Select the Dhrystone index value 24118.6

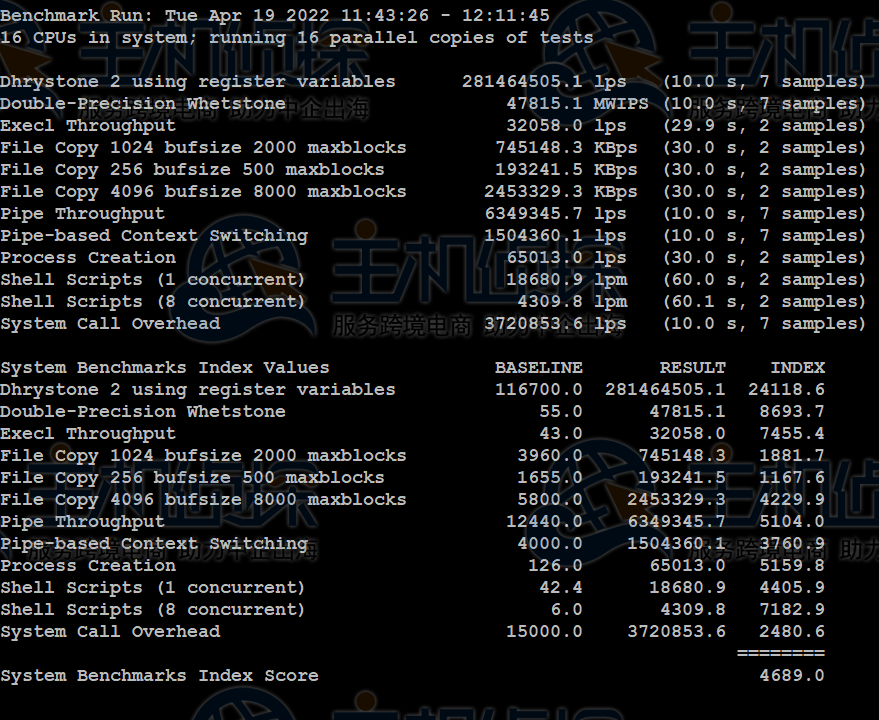point(786,390)
